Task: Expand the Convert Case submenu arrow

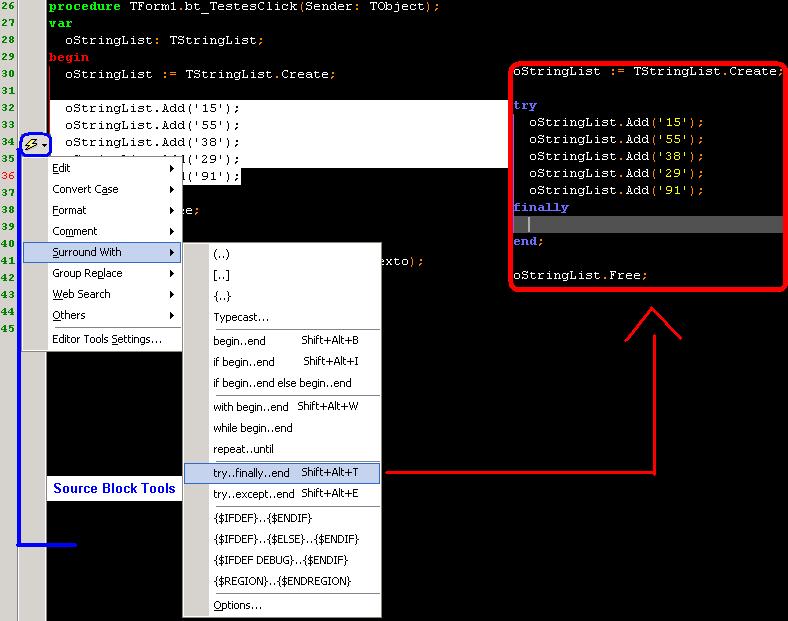Action: (x=172, y=189)
